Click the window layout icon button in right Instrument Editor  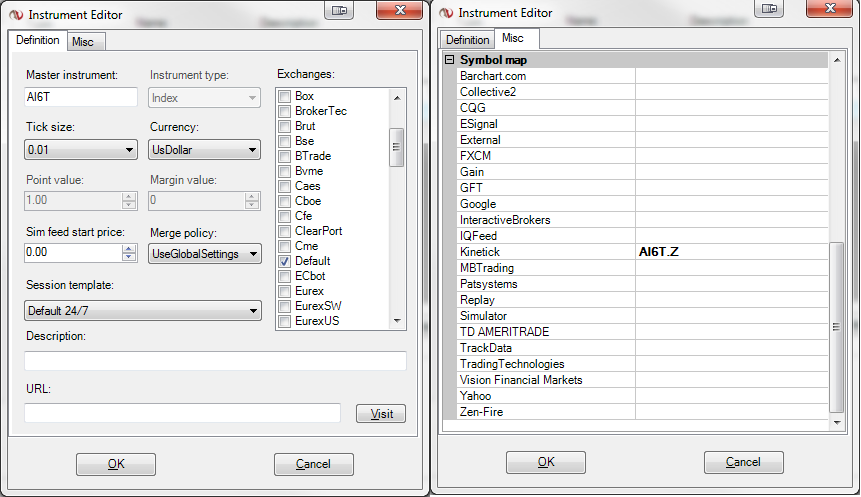[769, 8]
